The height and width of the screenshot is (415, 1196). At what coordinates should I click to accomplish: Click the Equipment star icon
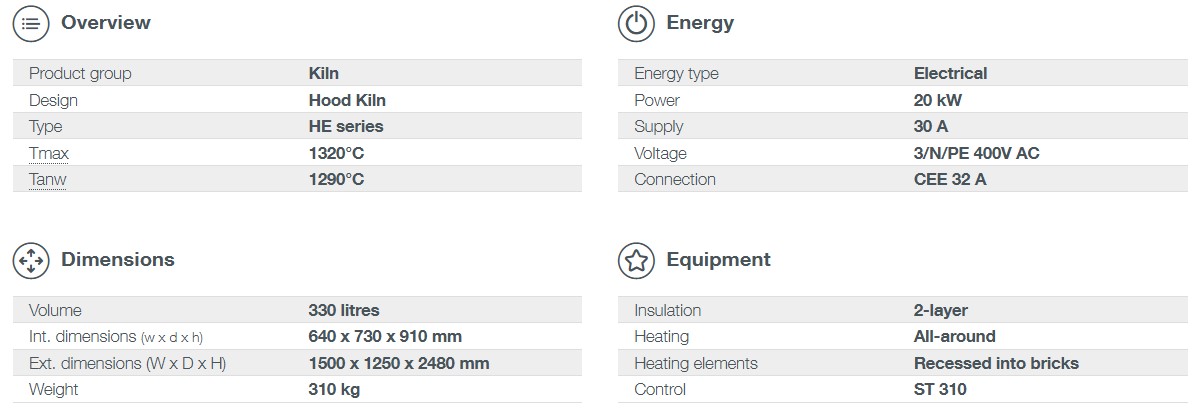pyautogui.click(x=636, y=260)
